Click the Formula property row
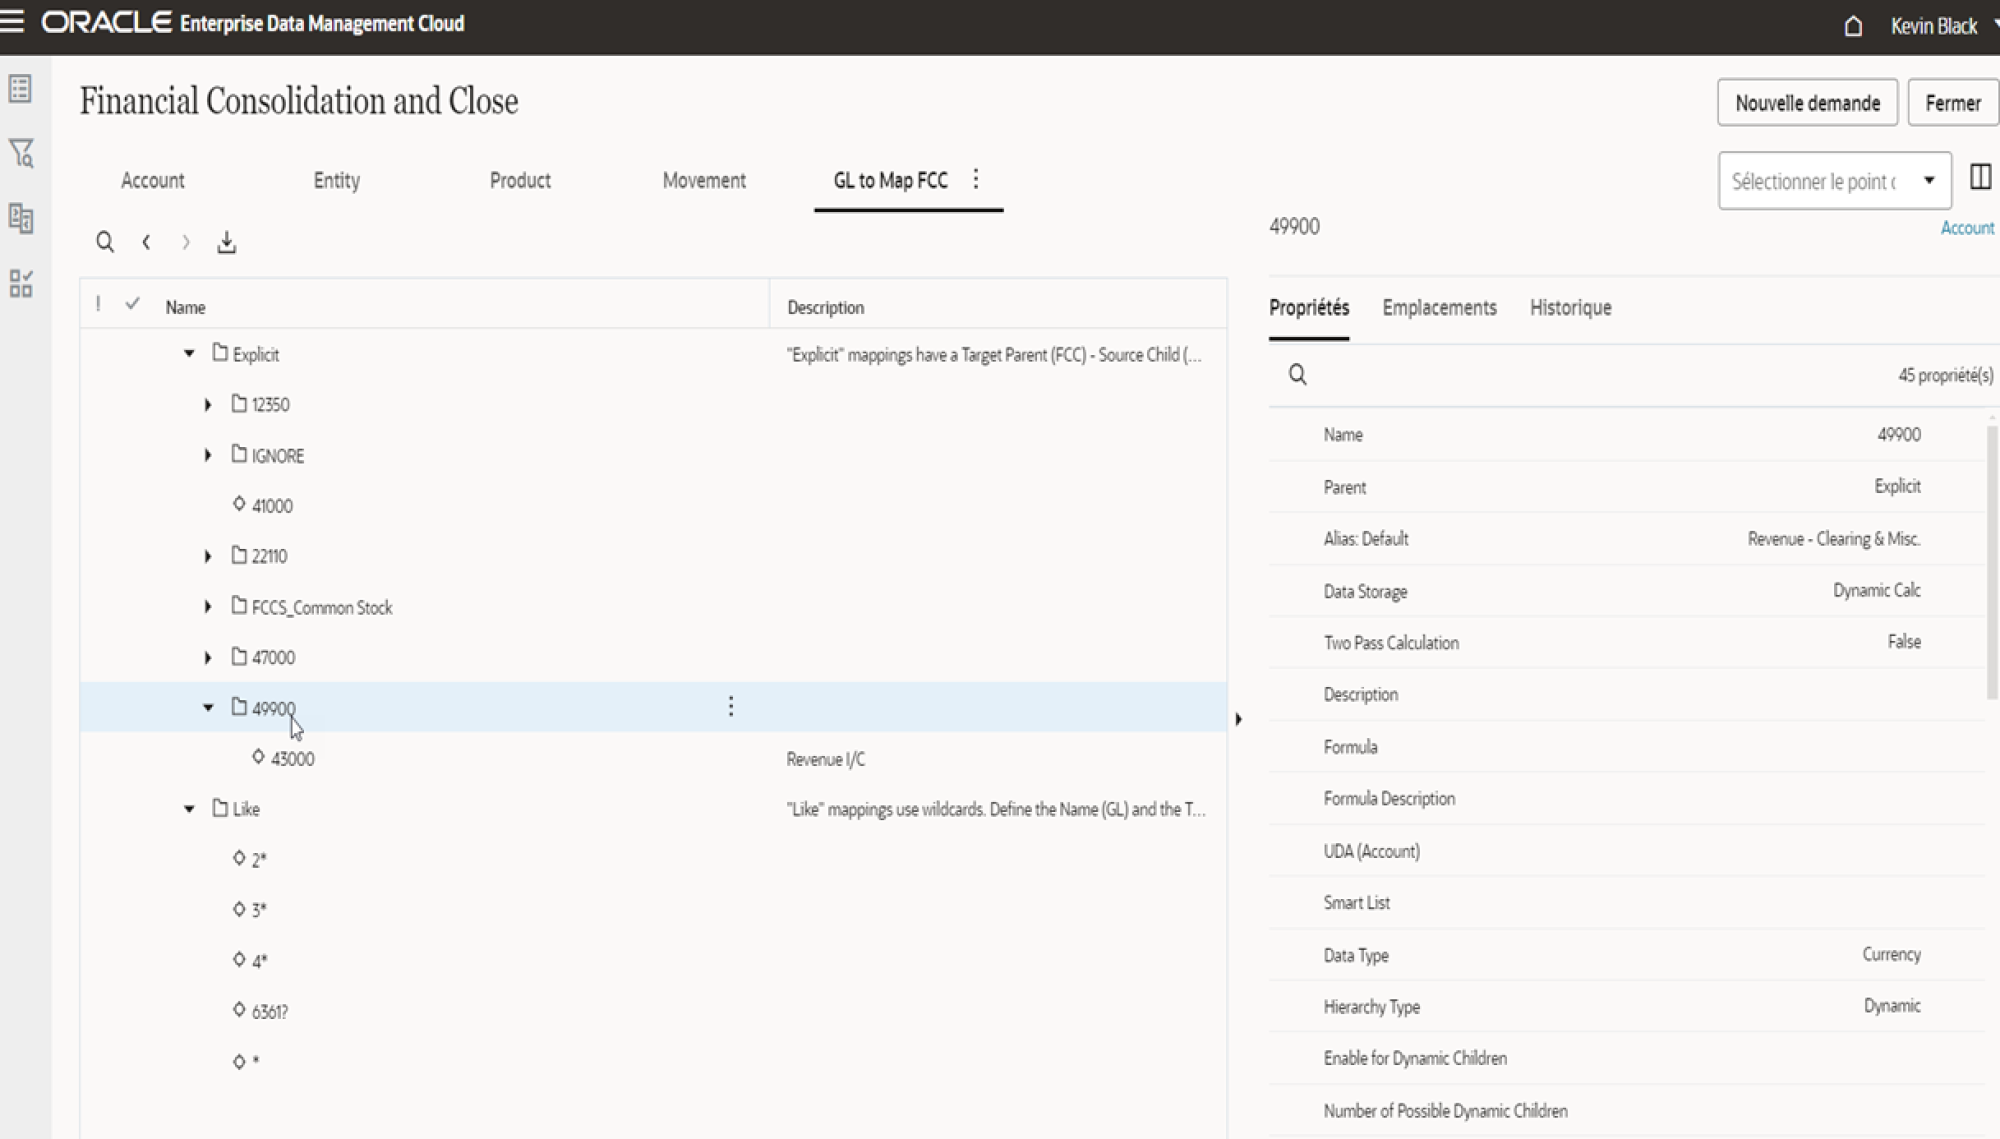 [1626, 746]
